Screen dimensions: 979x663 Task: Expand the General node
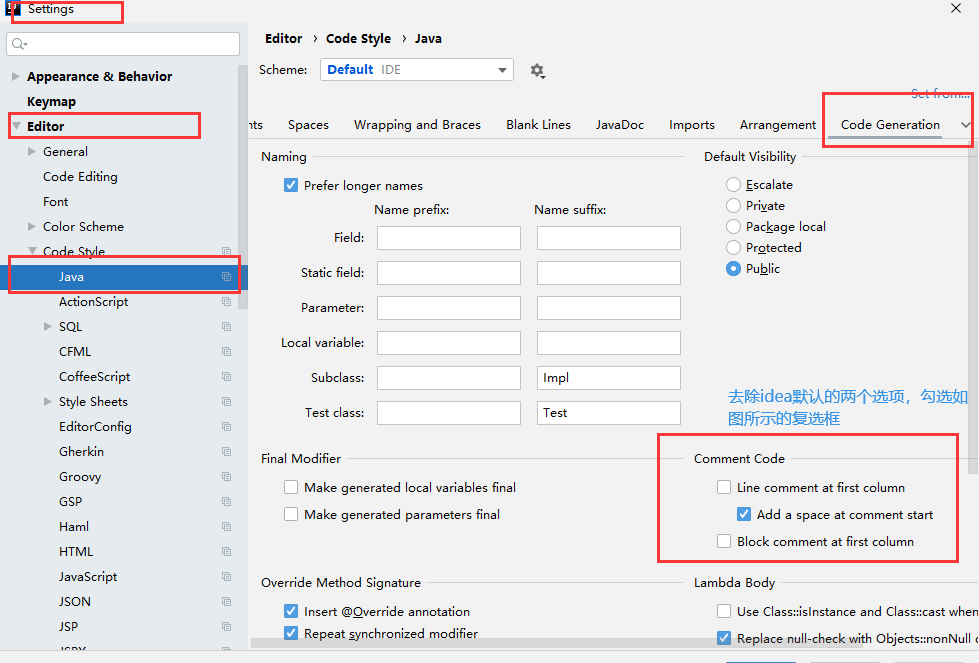[x=32, y=152]
